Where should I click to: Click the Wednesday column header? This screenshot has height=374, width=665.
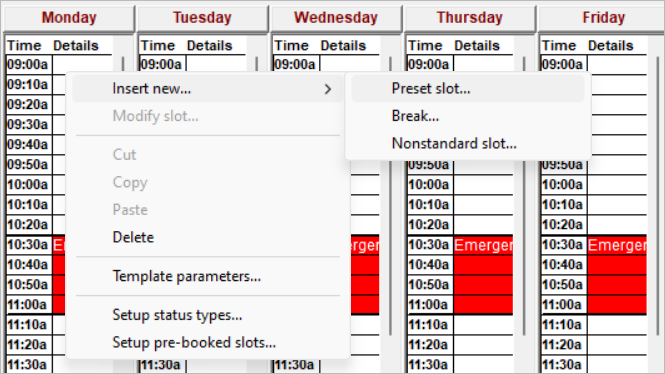tap(336, 18)
